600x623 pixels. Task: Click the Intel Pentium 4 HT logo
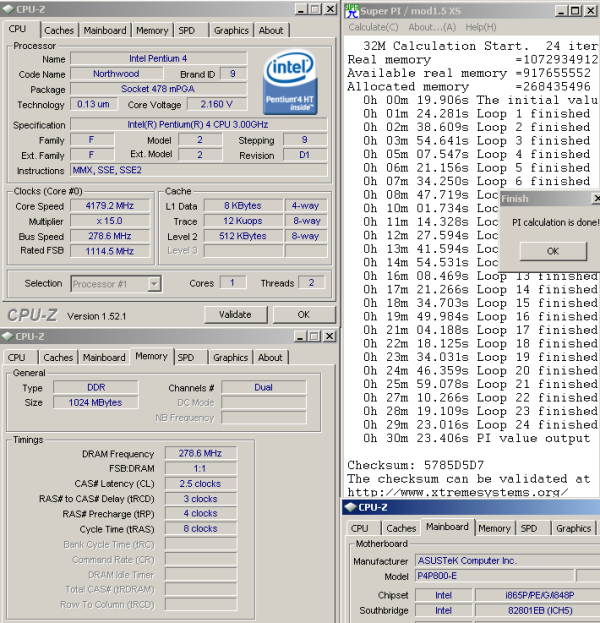(x=290, y=83)
